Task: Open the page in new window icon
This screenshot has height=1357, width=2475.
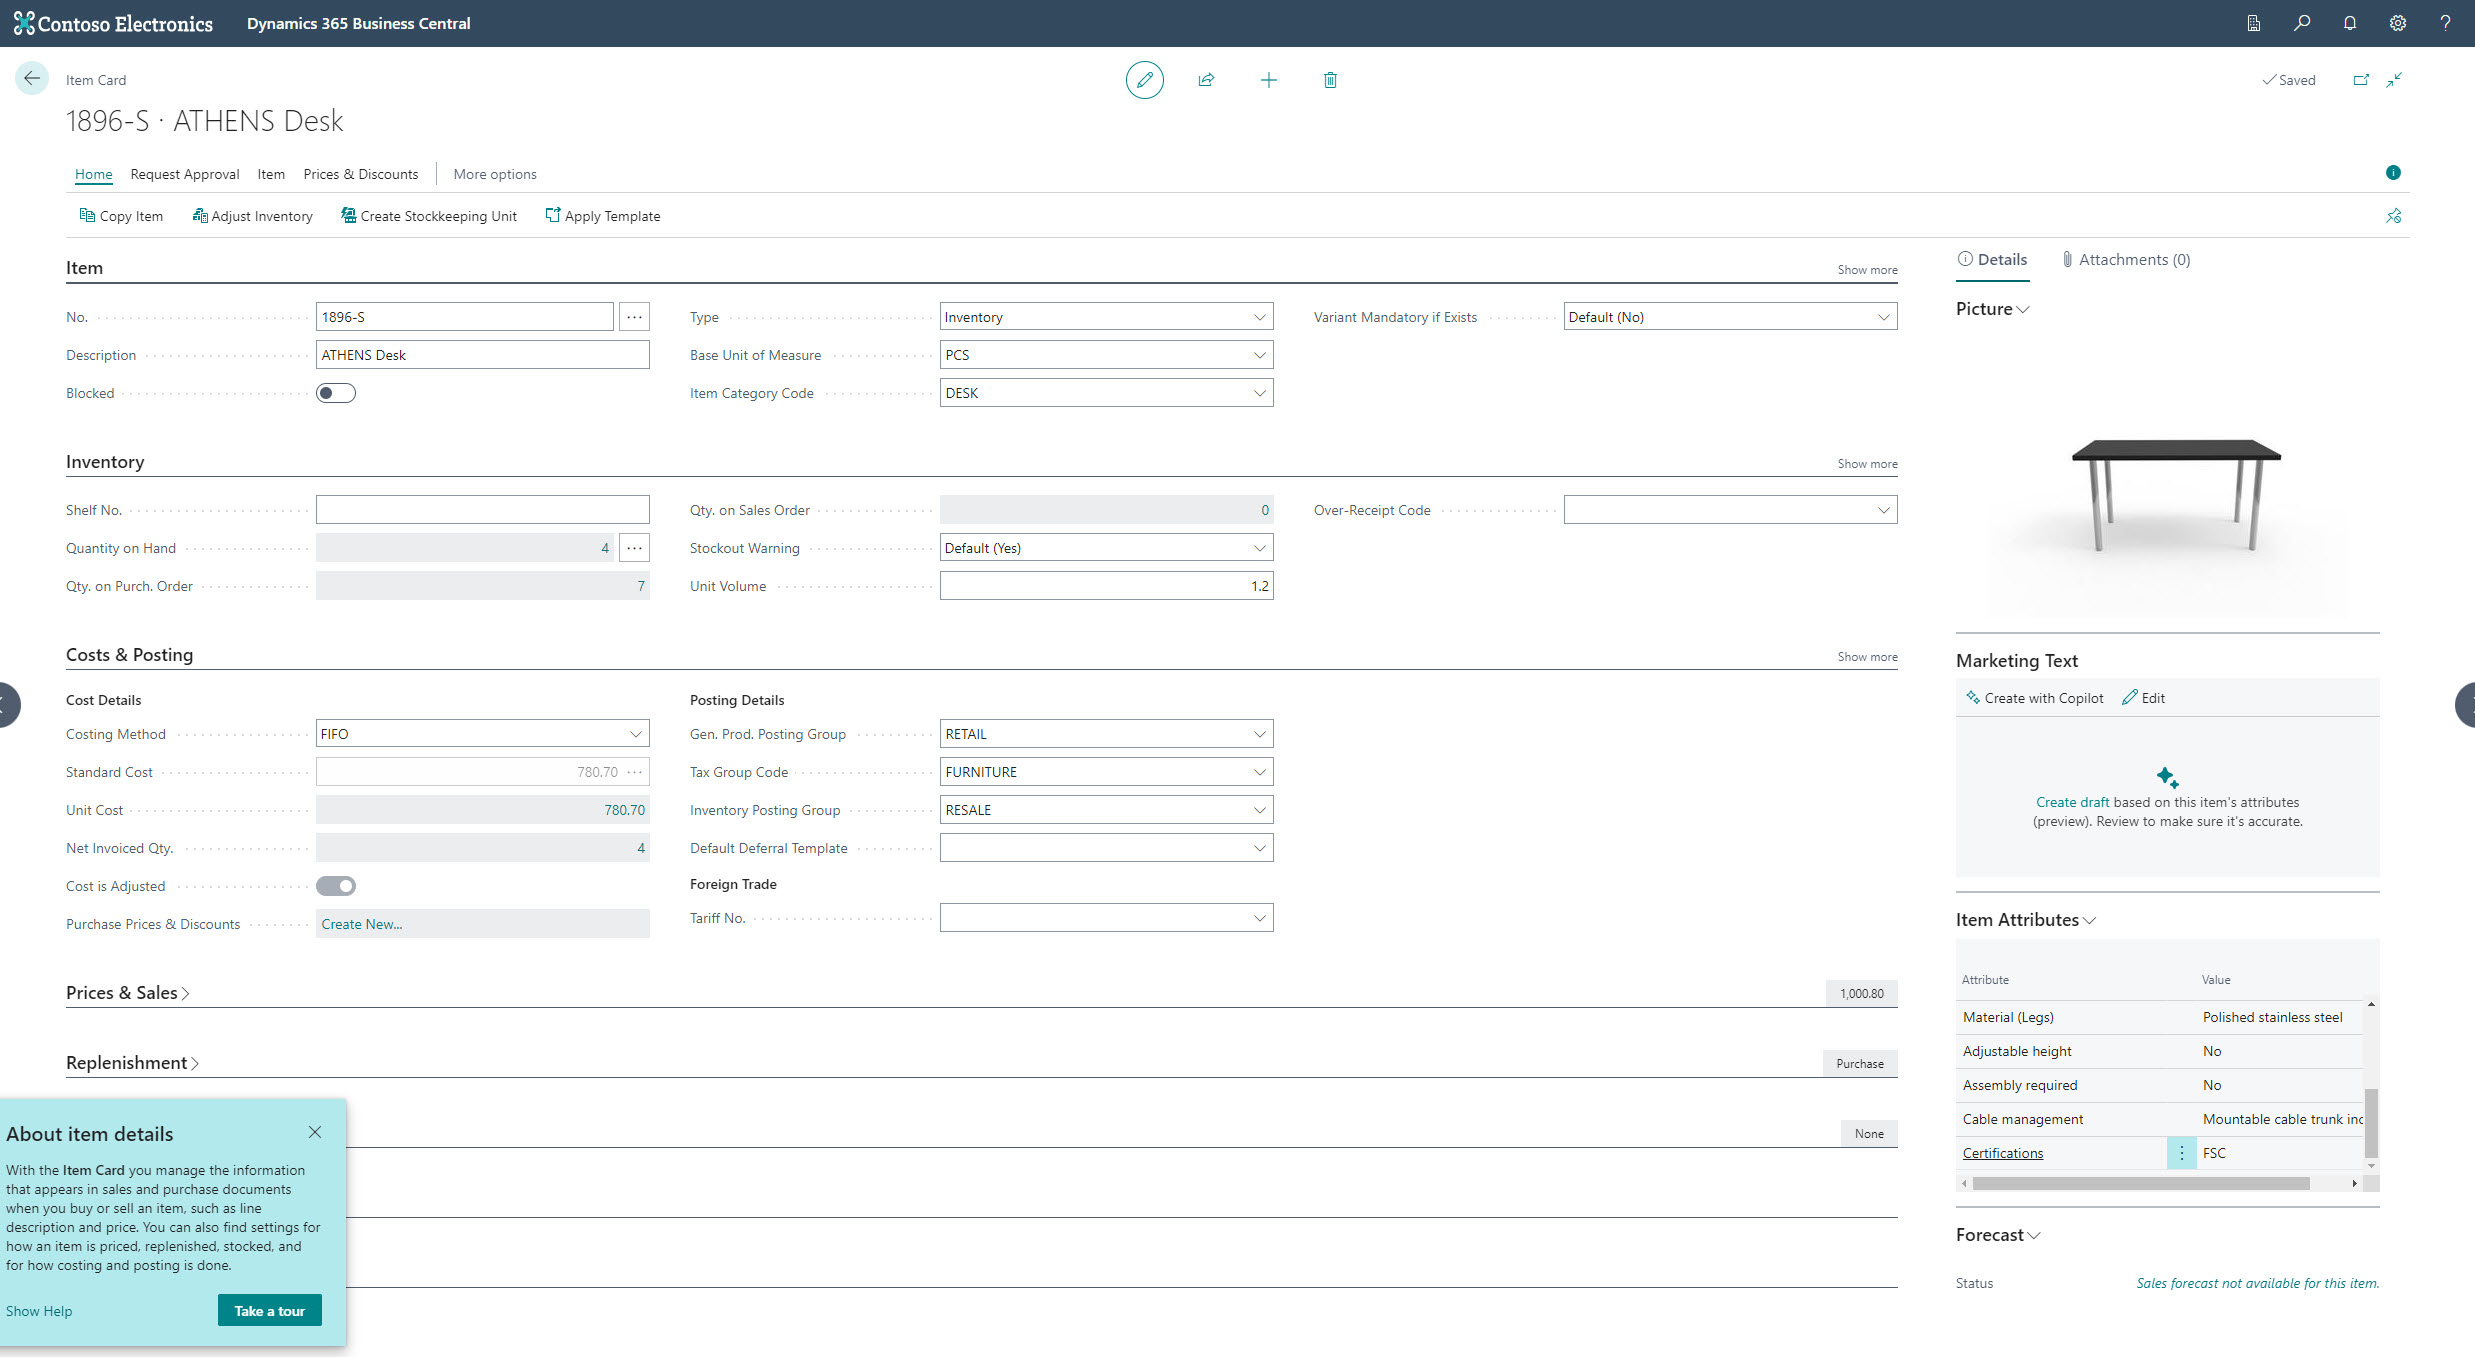Action: point(2361,80)
